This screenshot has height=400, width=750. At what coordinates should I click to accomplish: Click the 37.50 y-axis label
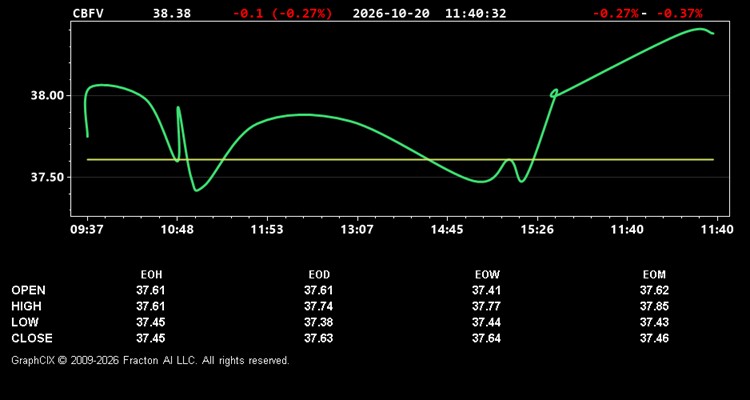(x=47, y=178)
